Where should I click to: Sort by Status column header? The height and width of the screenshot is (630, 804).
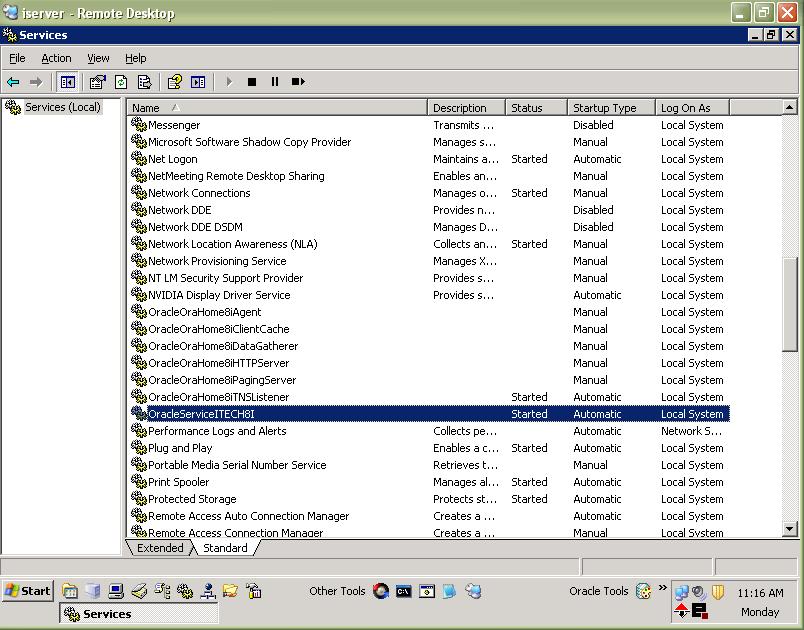coord(536,108)
